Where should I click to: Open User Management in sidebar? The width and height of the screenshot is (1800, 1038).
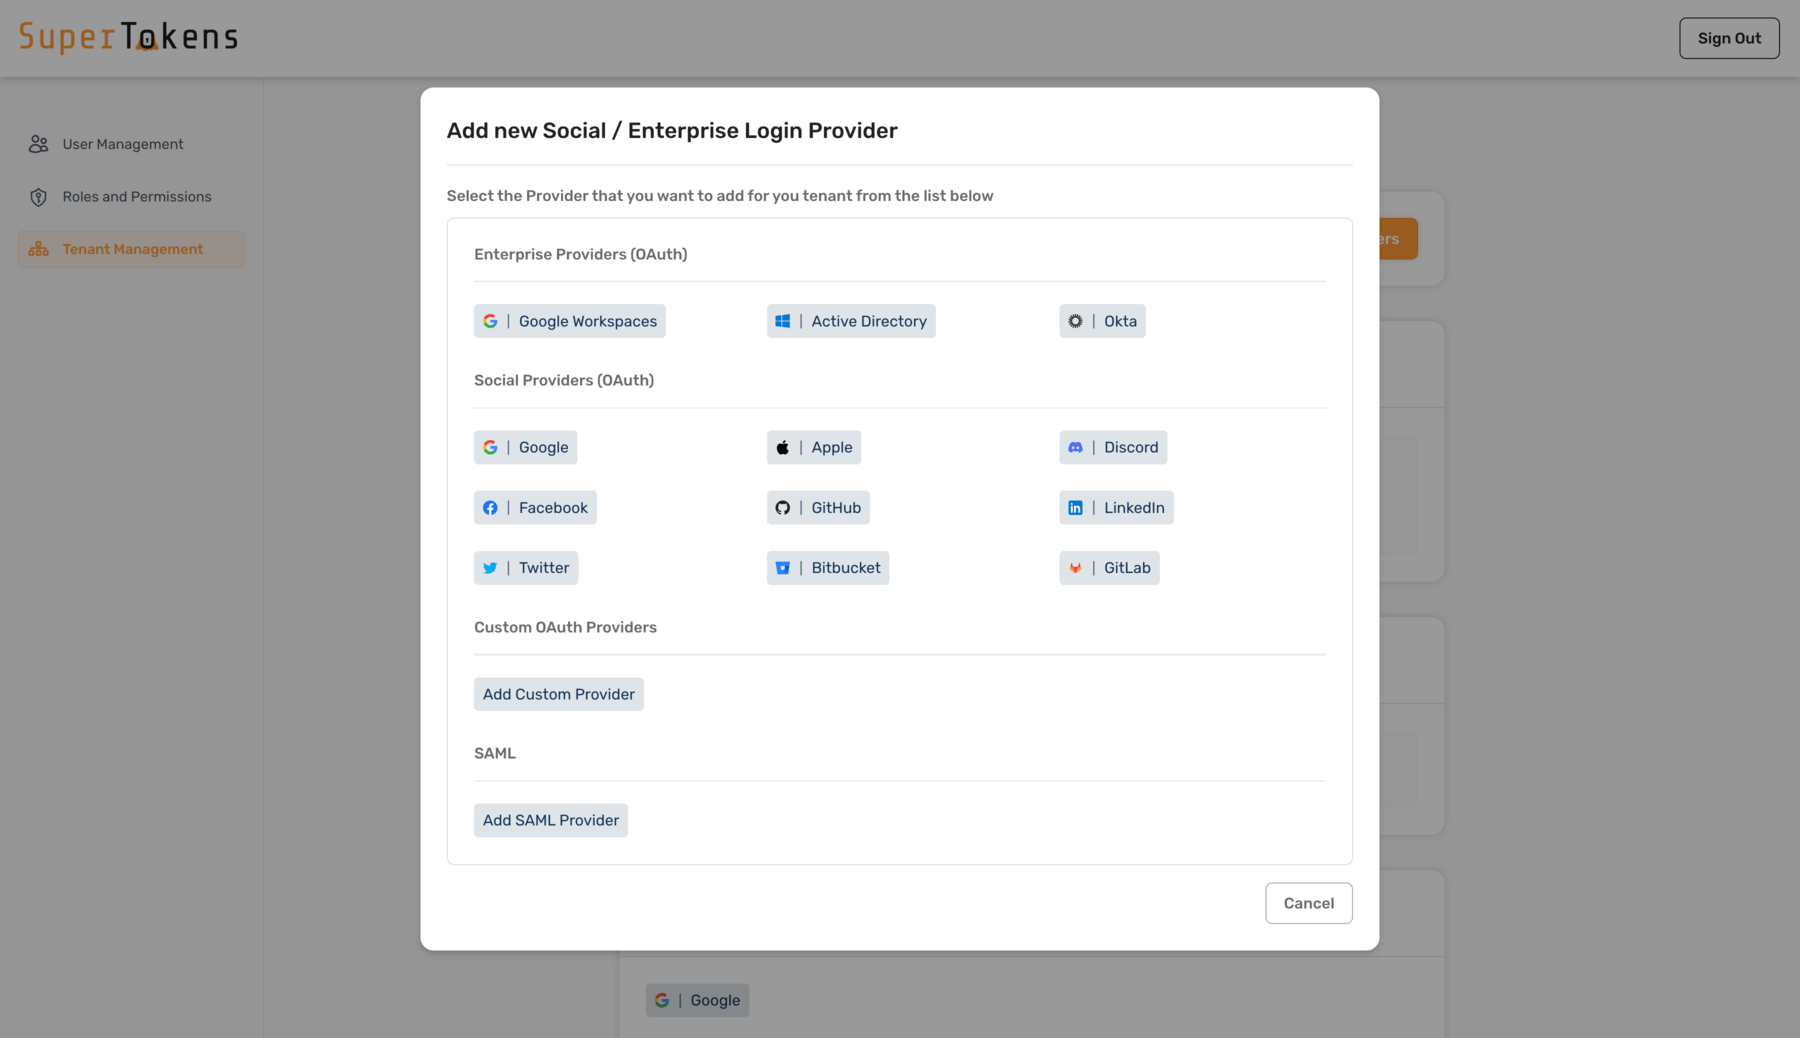pos(122,144)
